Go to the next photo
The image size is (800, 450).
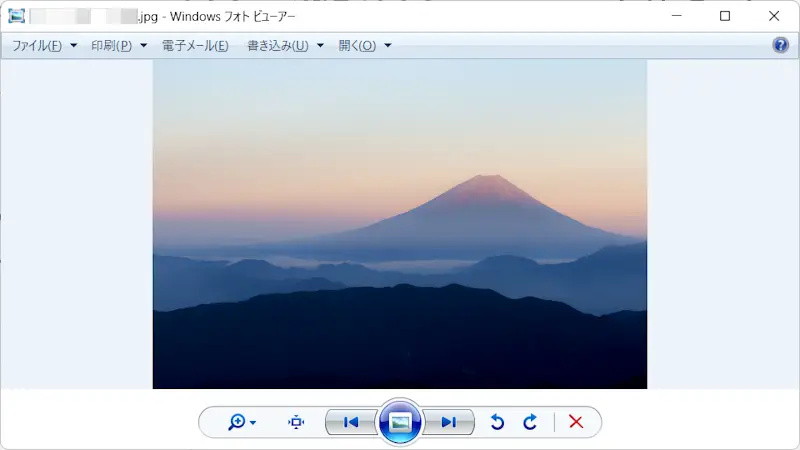pyautogui.click(x=448, y=422)
